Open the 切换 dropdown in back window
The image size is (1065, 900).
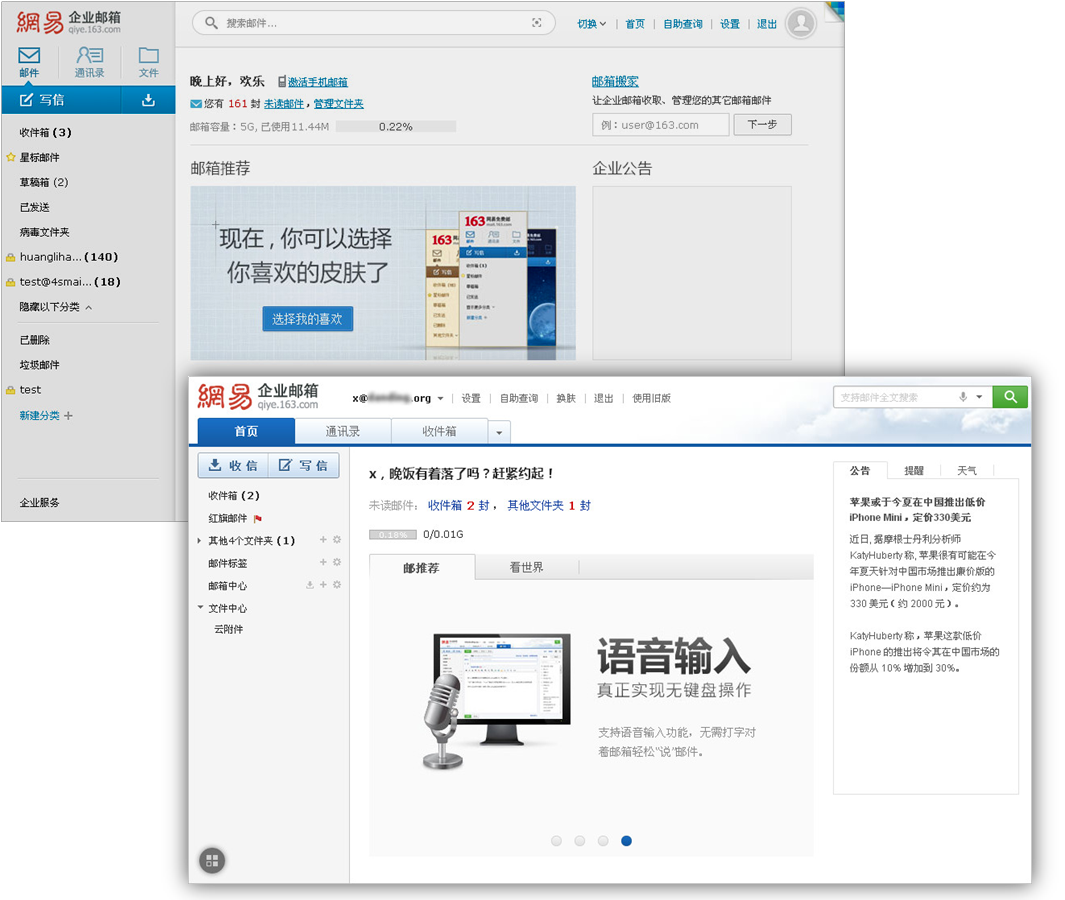click(x=591, y=24)
